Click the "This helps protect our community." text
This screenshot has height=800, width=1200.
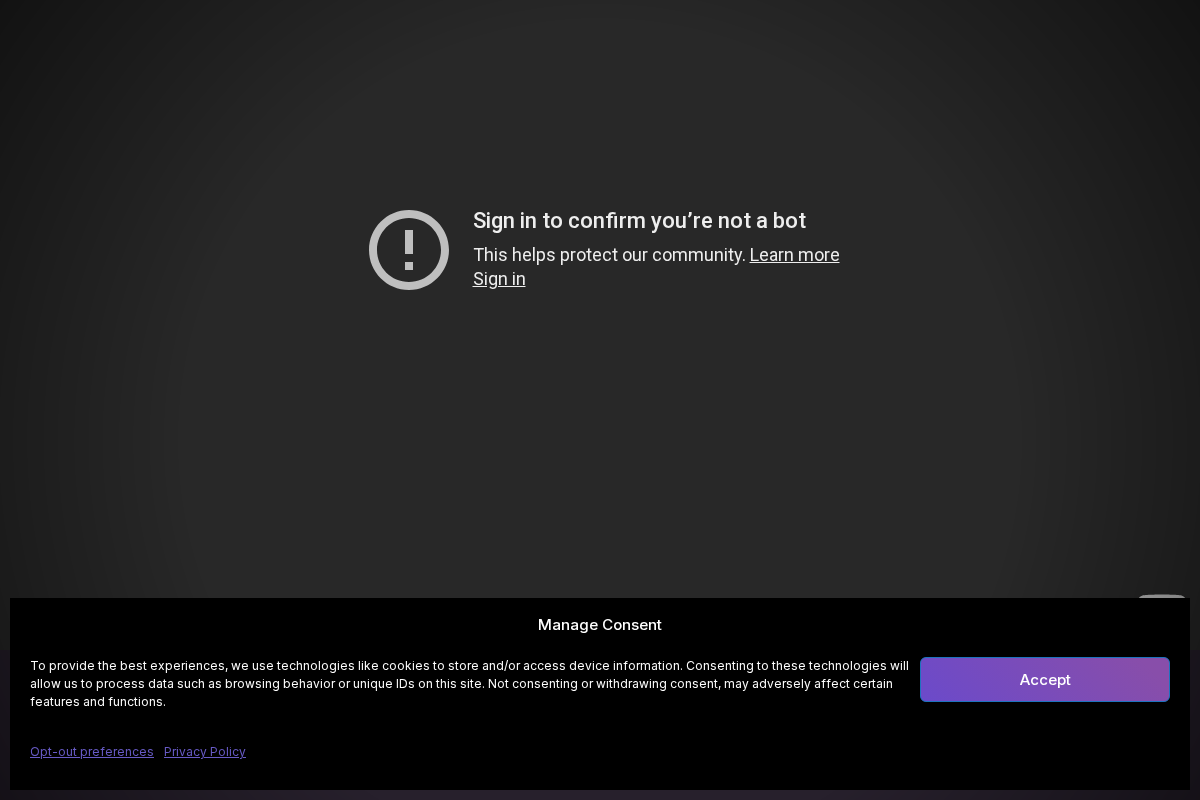pos(609,255)
